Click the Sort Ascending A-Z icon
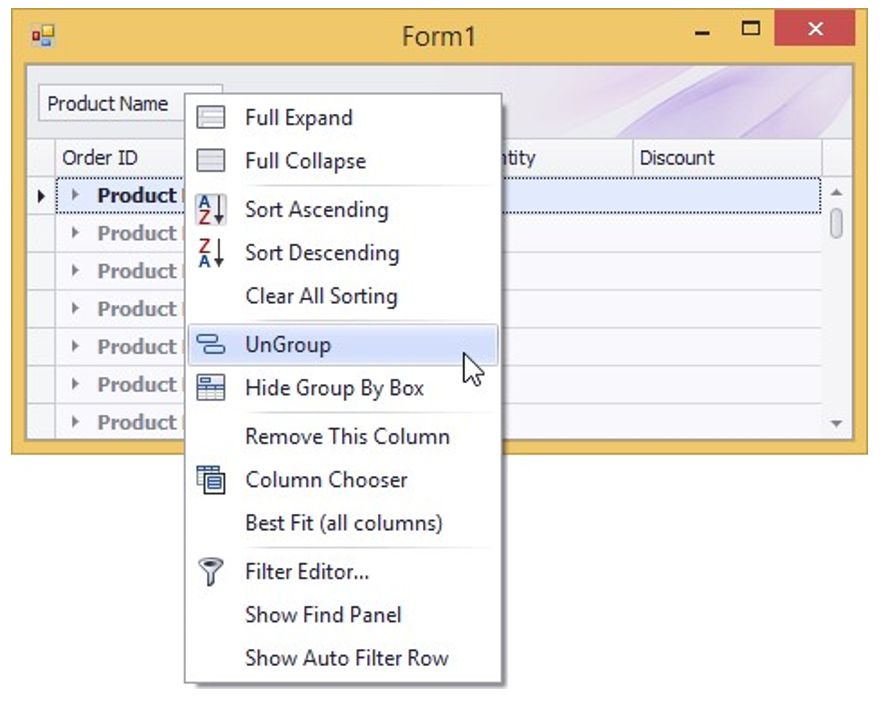The height and width of the screenshot is (703, 890). coord(211,210)
